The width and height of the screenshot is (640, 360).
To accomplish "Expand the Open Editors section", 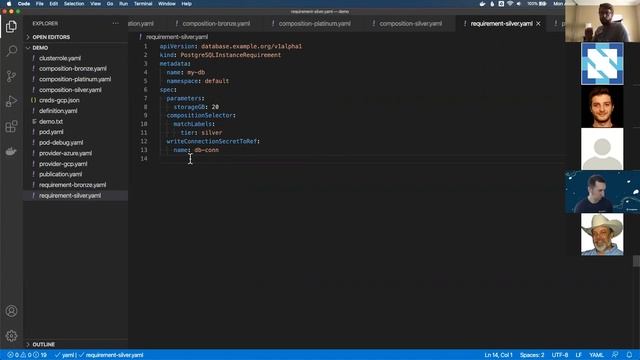I will point(76,37).
